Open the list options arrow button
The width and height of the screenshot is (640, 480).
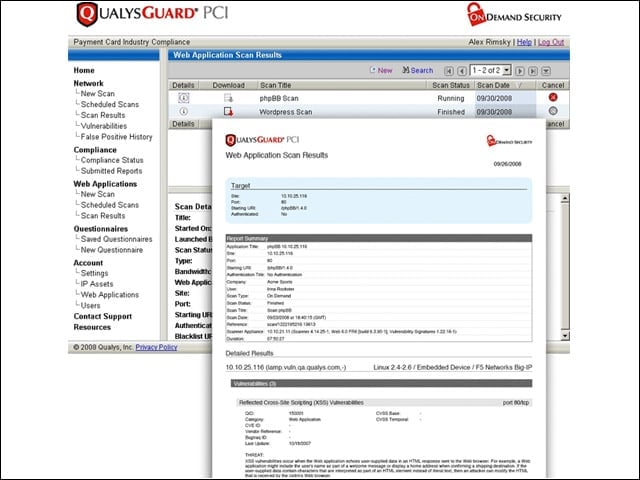(546, 71)
